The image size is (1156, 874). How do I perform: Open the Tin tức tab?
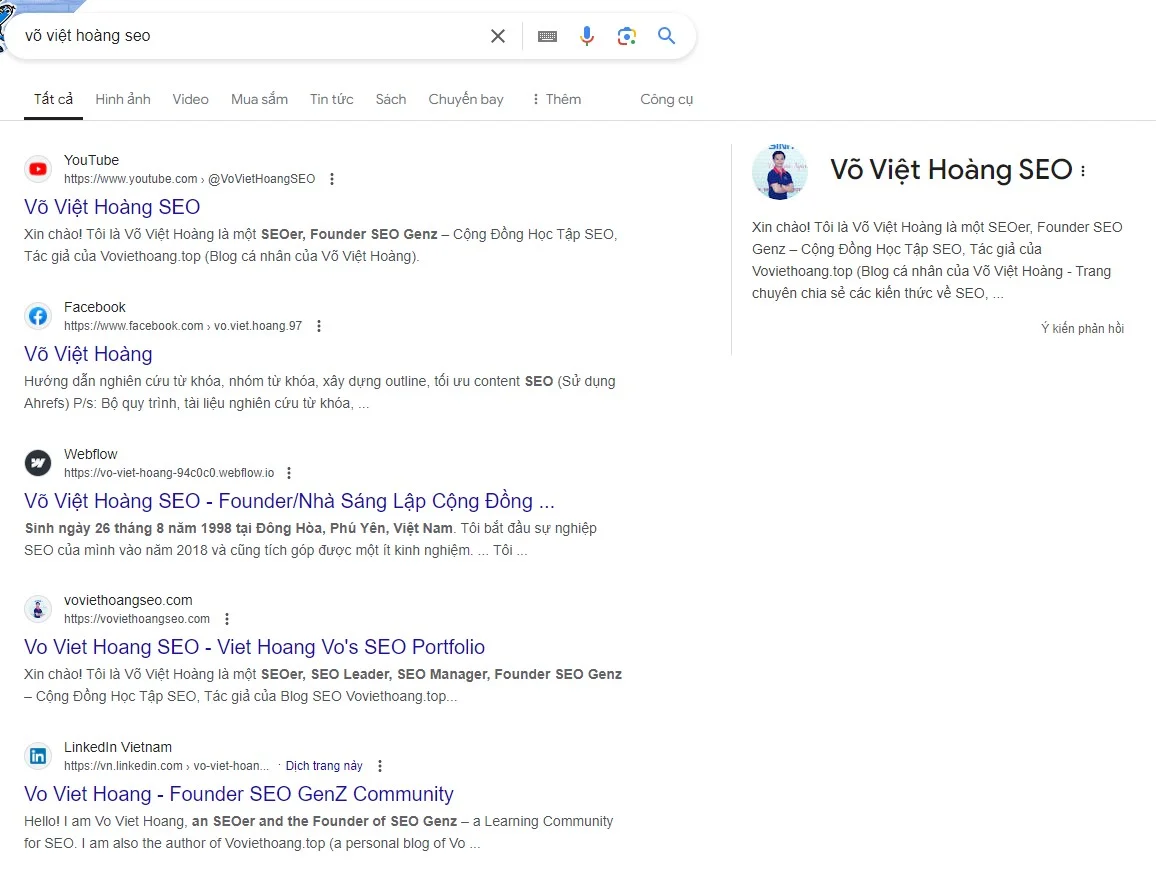(331, 99)
